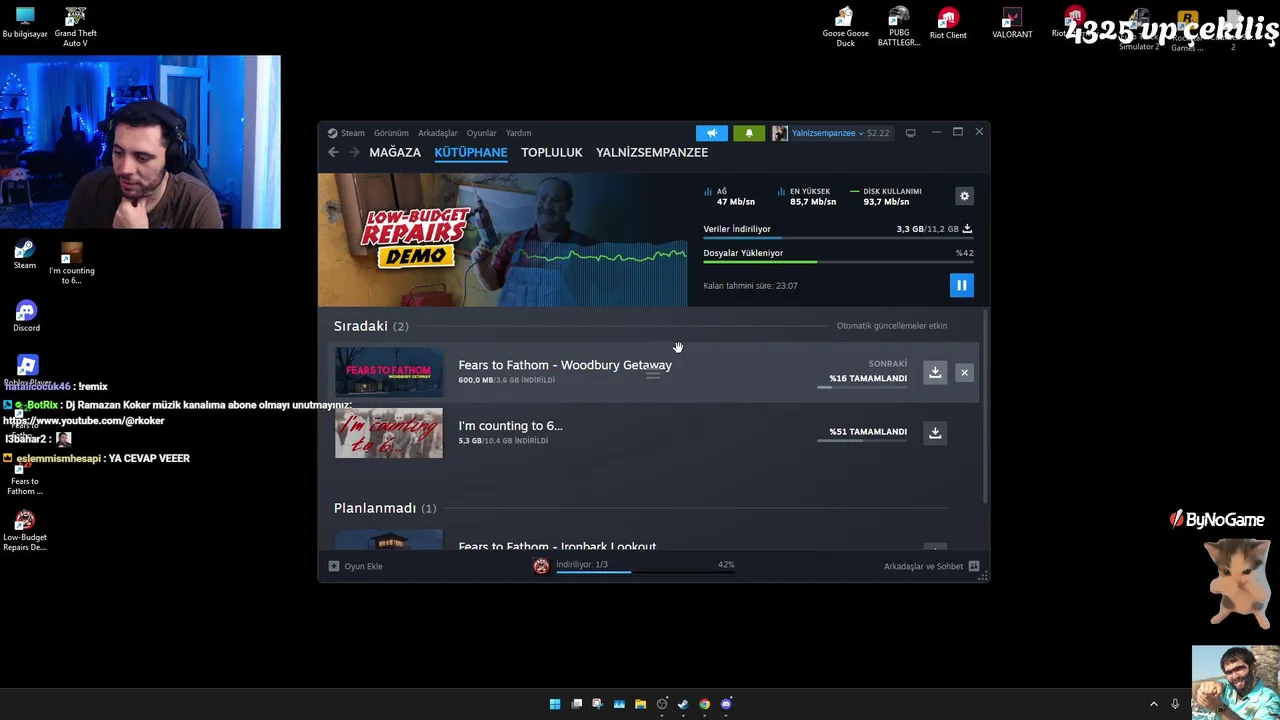
Task: Click the Veriler İndiriliyor progress bar
Action: (838, 238)
